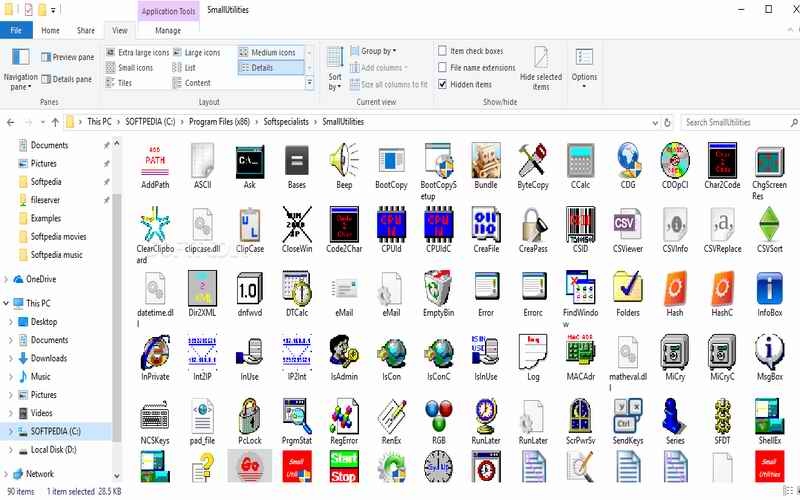800x500 pixels.
Task: Click the CreaPass padlock icon
Action: [533, 224]
